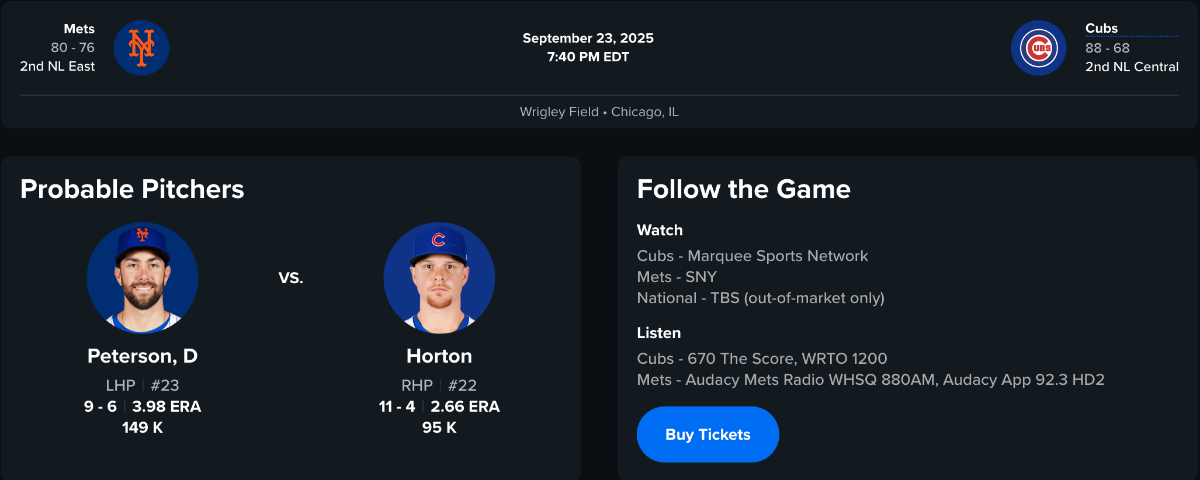Click the September 23, 2025 game date
The height and width of the screenshot is (480, 1200).
click(588, 39)
